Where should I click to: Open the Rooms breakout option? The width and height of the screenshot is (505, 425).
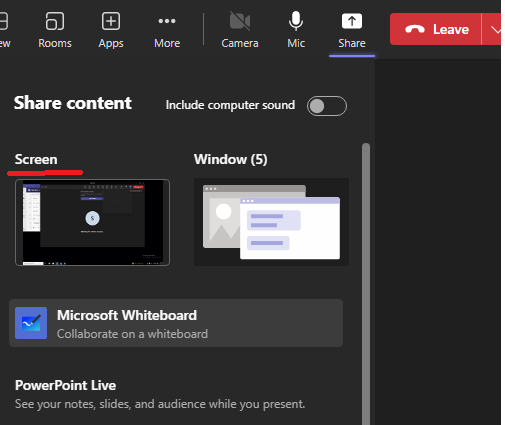55,30
